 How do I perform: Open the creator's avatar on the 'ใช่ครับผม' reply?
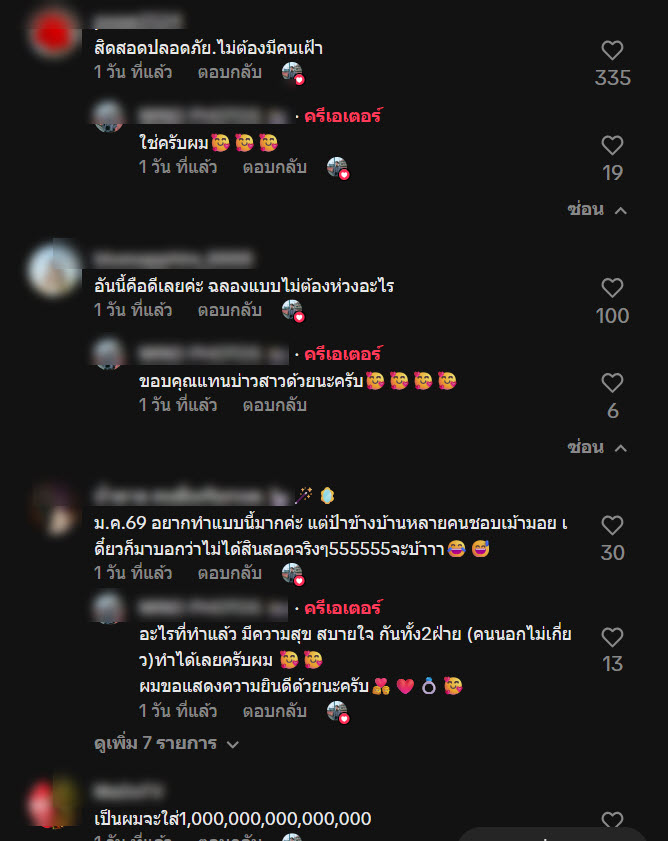[108, 115]
